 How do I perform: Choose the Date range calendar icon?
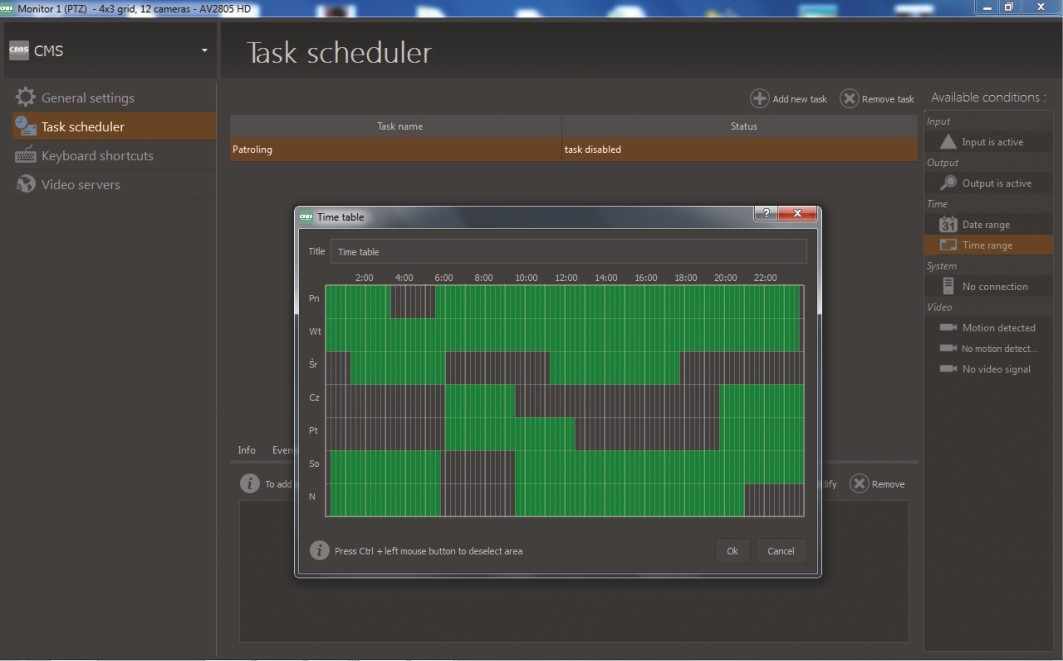tap(947, 224)
